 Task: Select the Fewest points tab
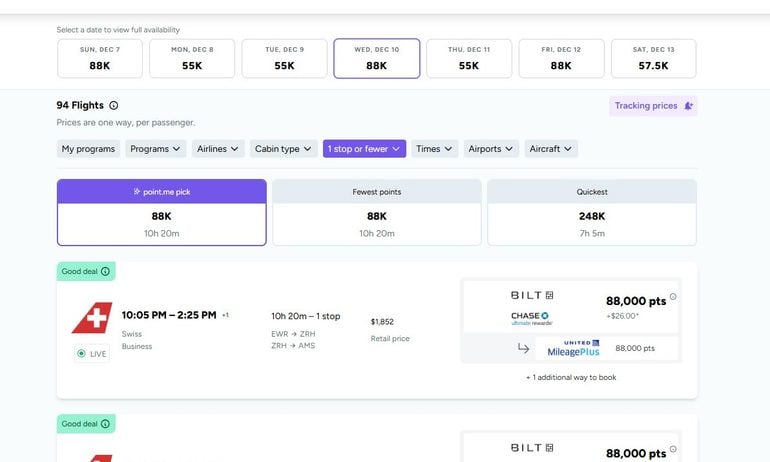click(377, 212)
